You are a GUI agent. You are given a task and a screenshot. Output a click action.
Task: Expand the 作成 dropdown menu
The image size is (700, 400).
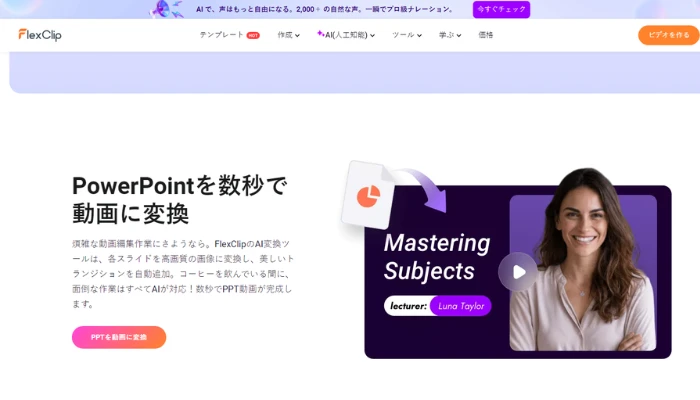pyautogui.click(x=288, y=35)
